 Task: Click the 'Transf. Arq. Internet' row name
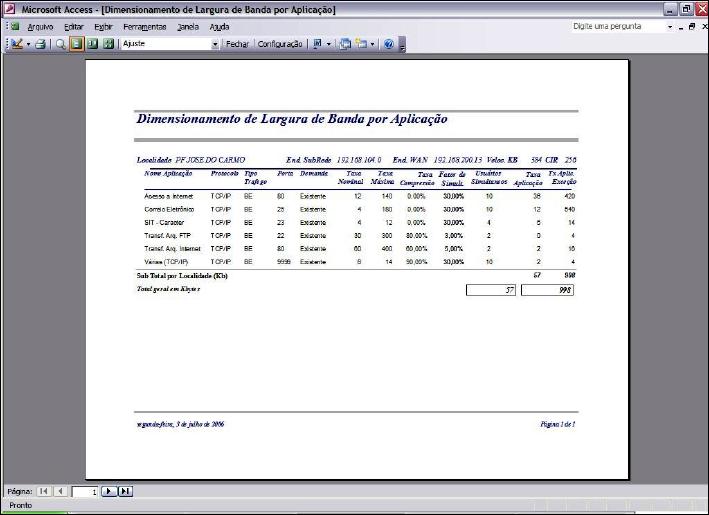[172, 249]
